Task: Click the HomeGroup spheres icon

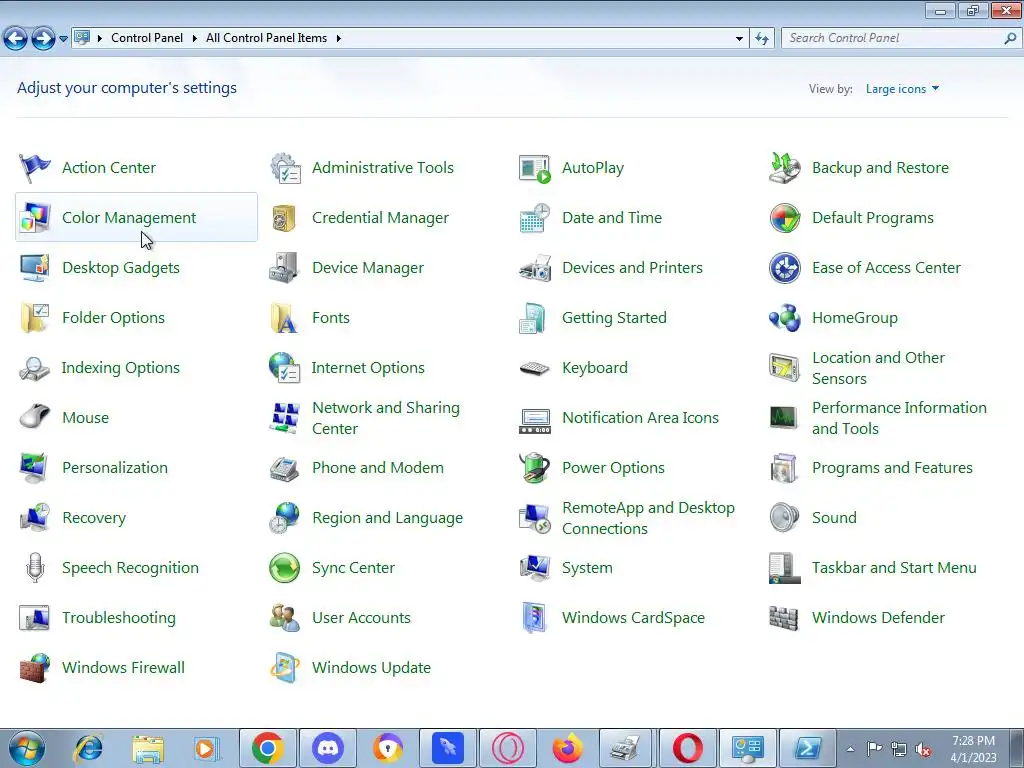Action: [784, 317]
